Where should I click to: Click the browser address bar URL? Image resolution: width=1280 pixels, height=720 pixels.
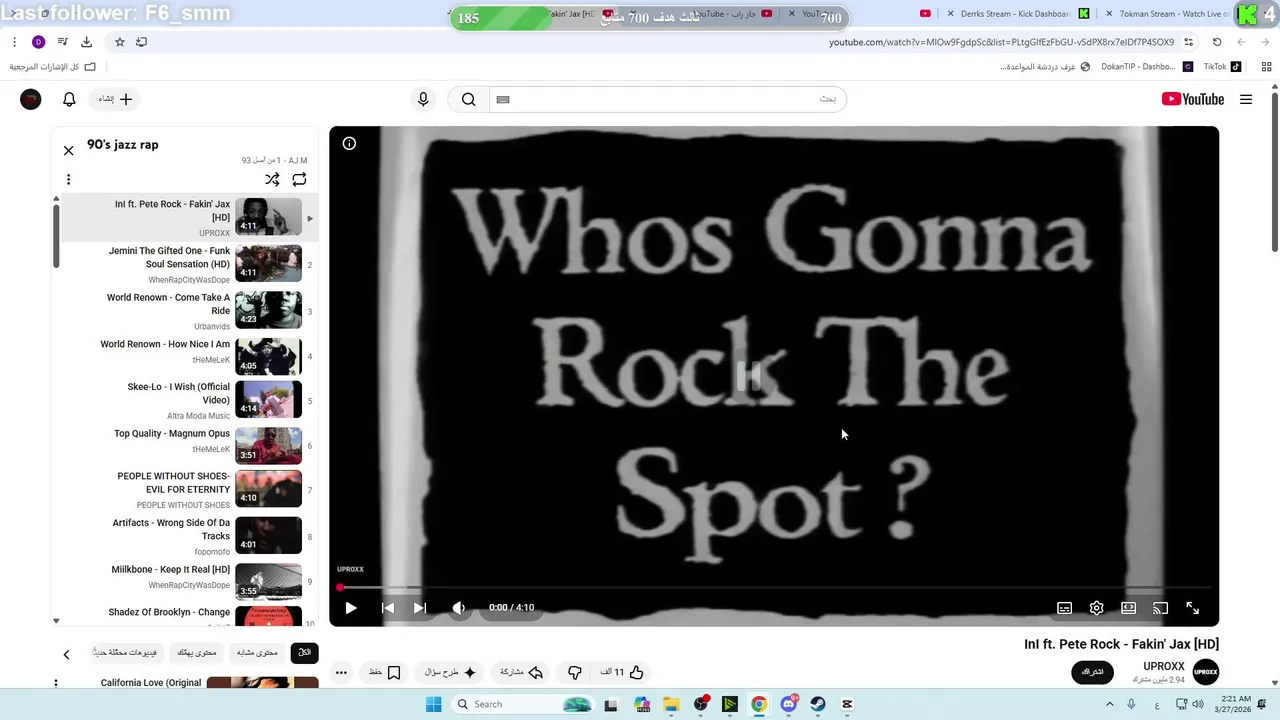pos(1001,42)
